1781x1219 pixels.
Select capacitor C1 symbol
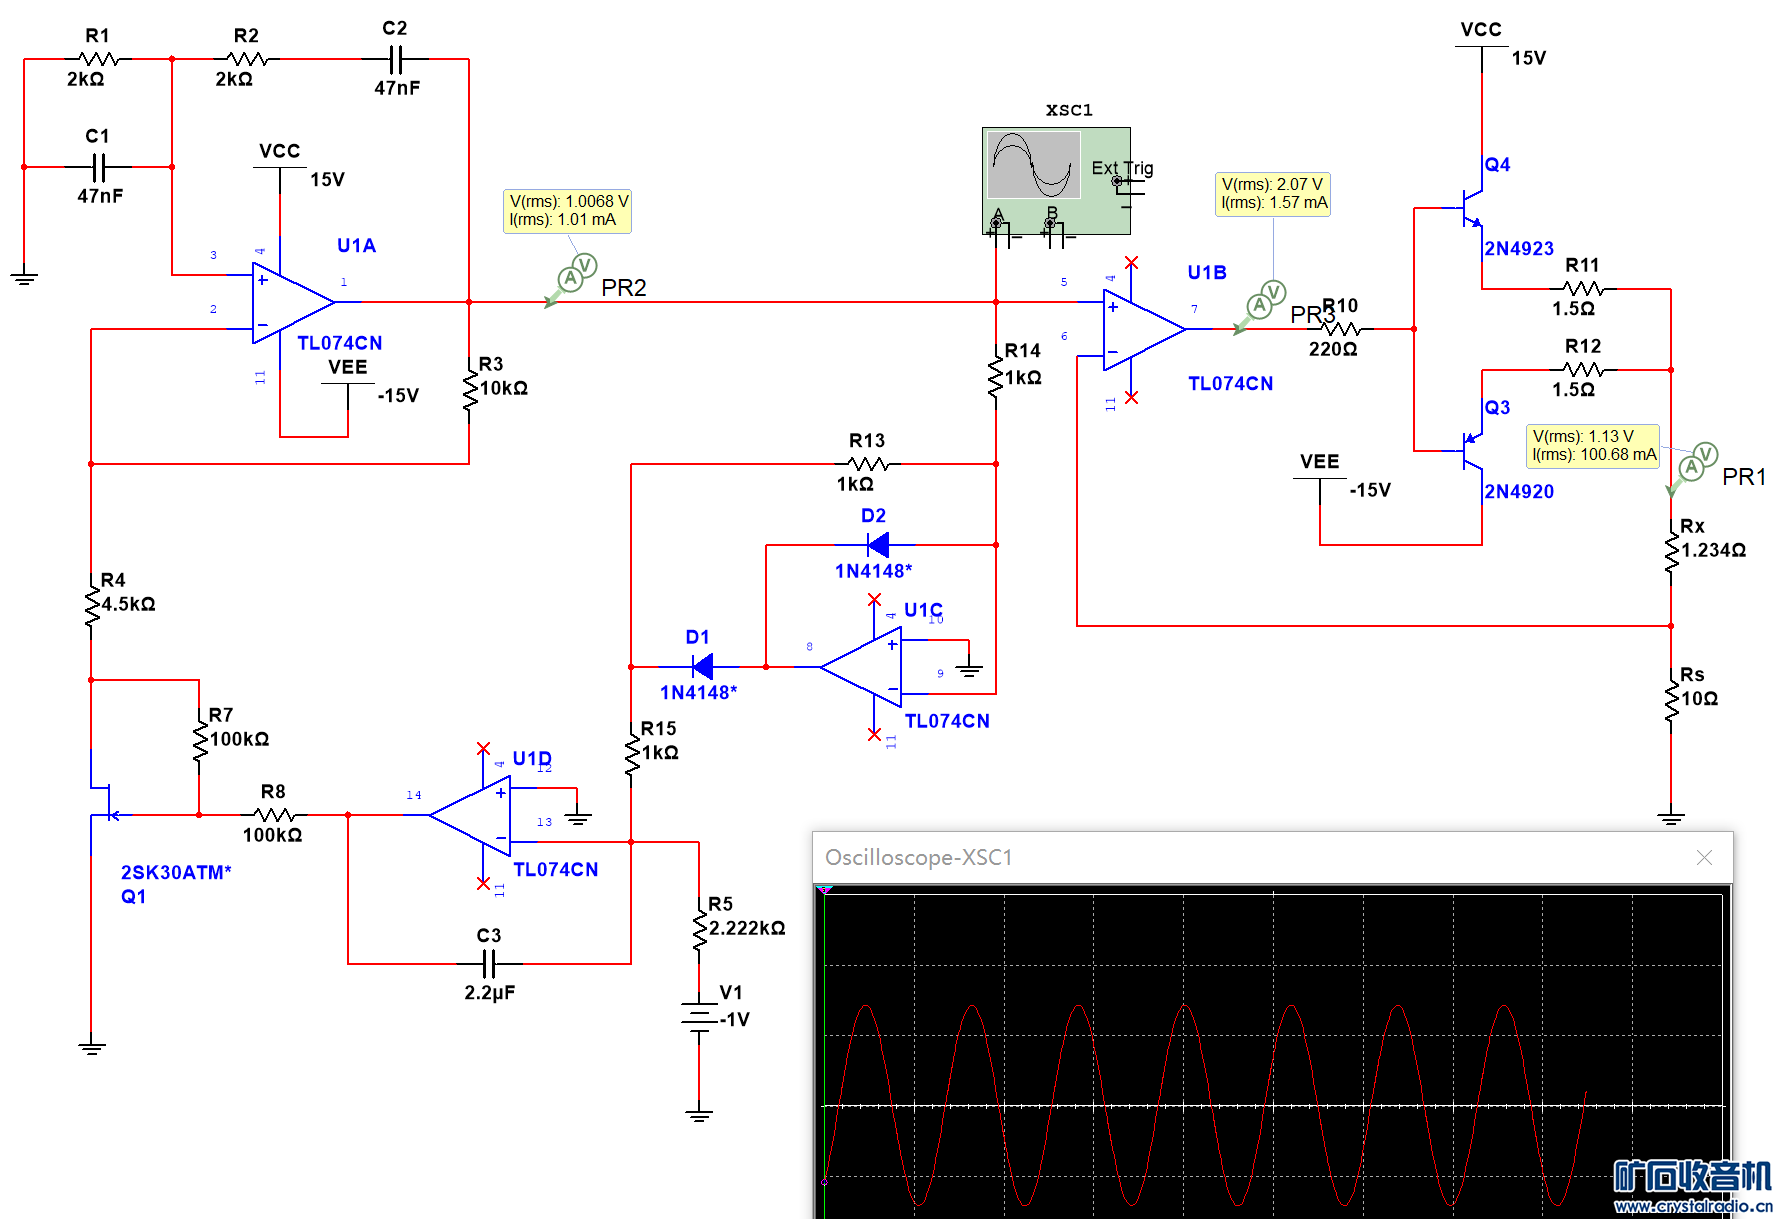tap(97, 166)
